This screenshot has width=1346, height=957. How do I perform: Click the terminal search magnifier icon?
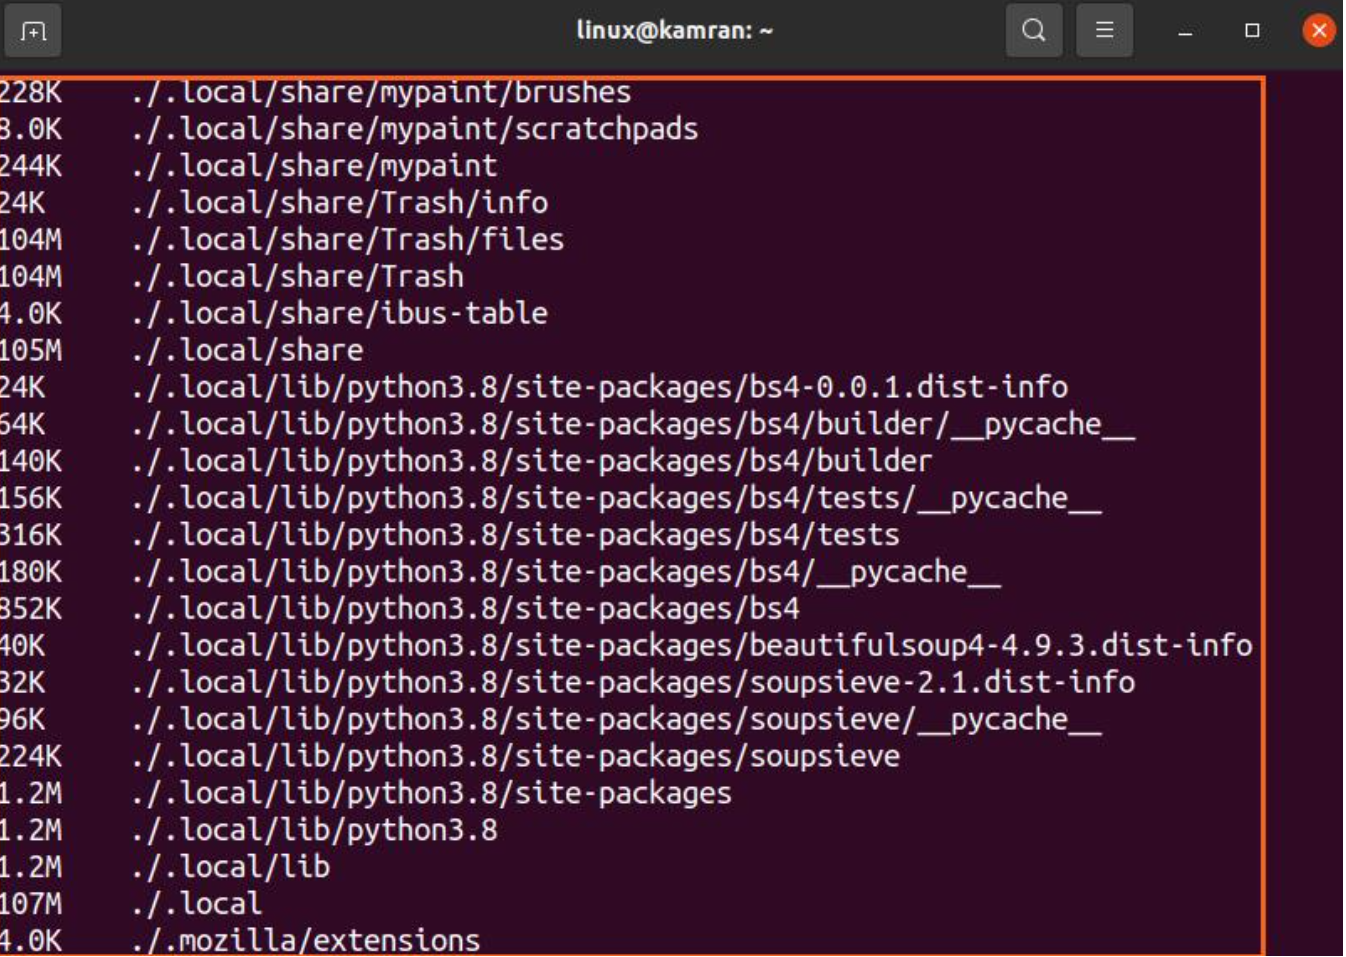click(x=1033, y=31)
